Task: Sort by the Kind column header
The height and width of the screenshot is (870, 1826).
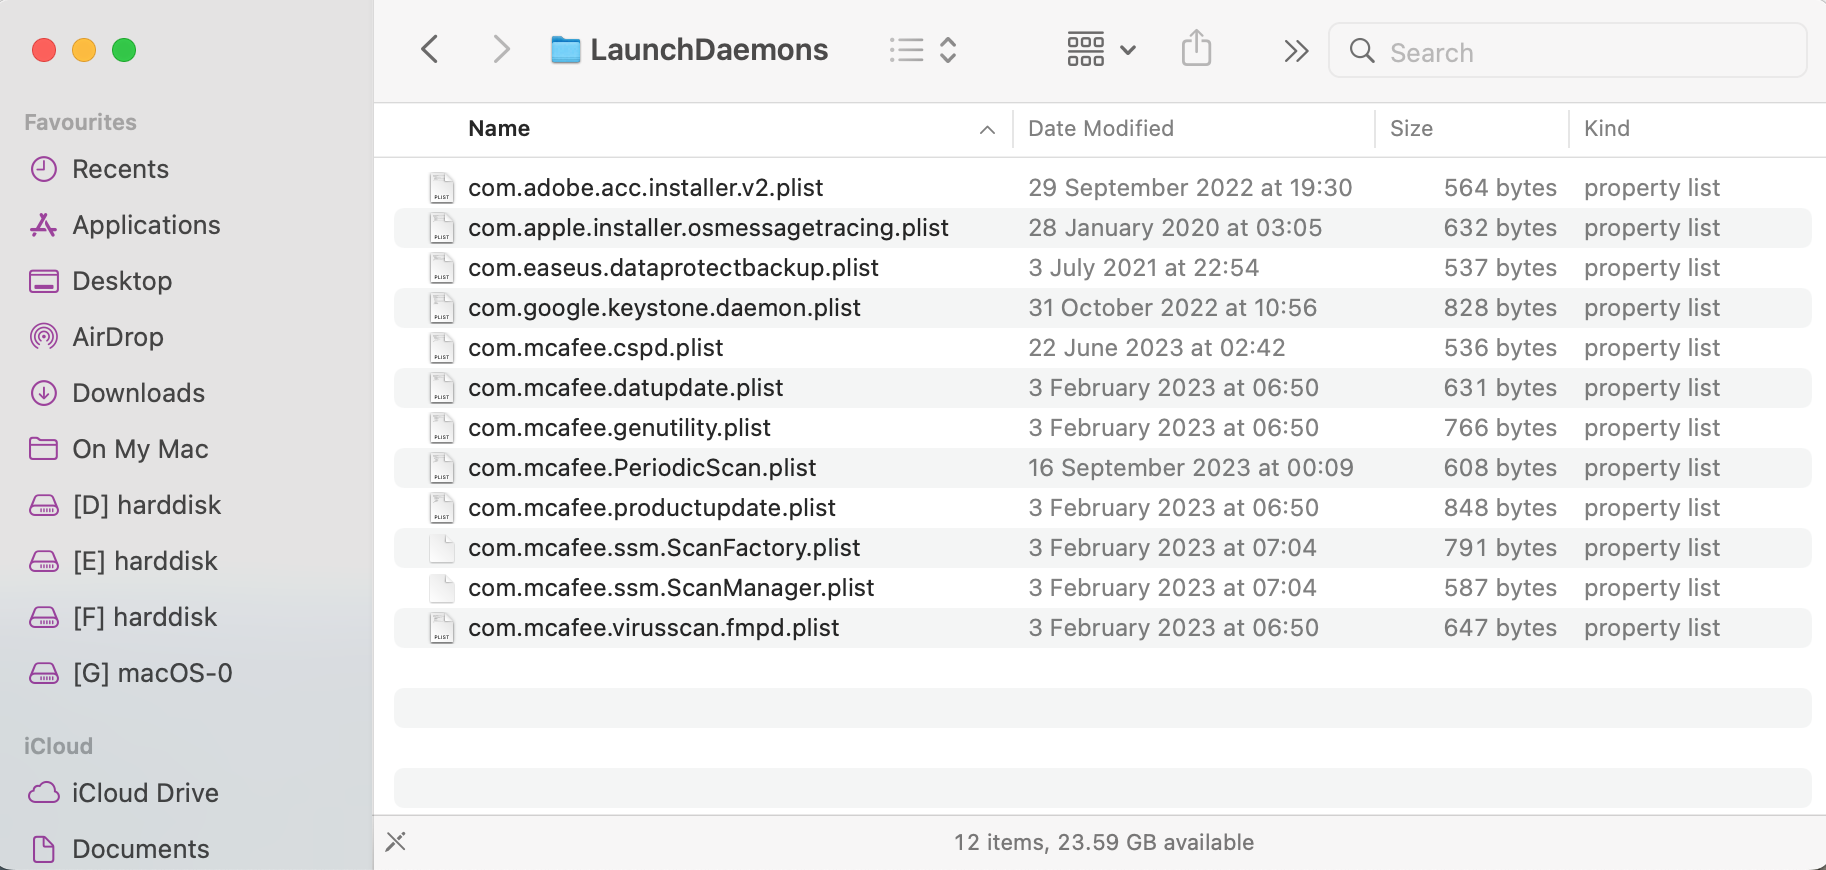Action: point(1607,128)
